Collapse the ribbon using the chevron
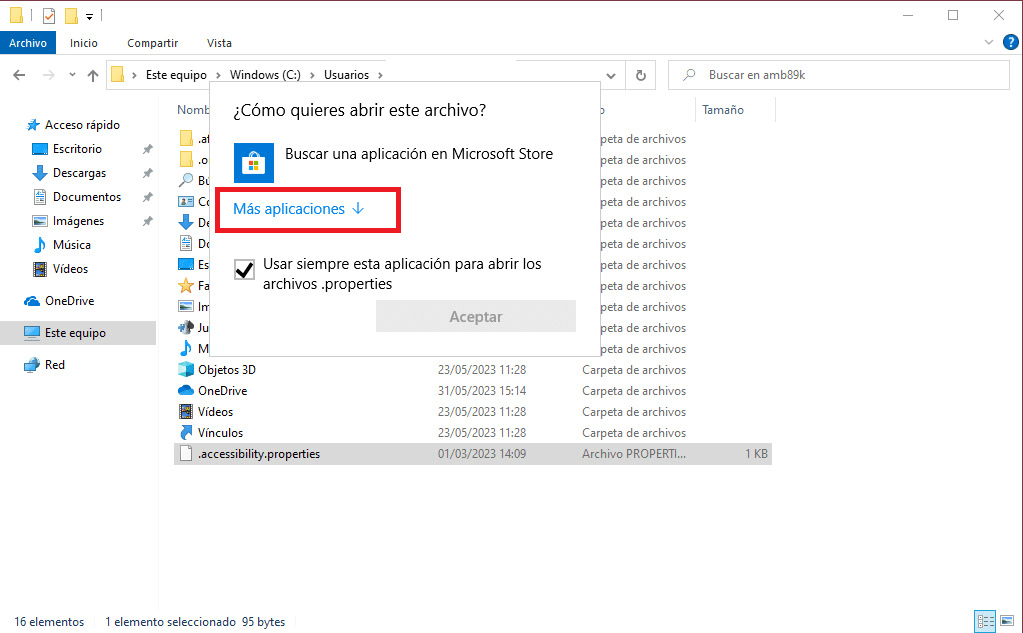The width and height of the screenshot is (1023, 633). 989,43
